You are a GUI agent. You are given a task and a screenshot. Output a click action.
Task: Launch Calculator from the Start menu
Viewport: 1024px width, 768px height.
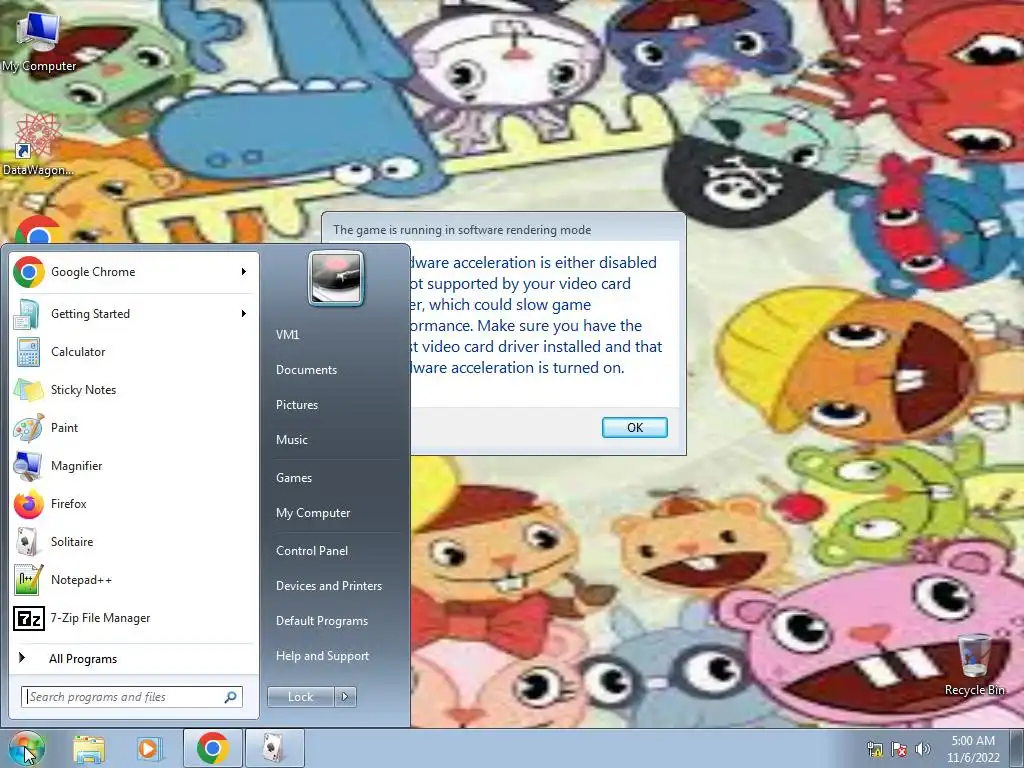pos(134,351)
